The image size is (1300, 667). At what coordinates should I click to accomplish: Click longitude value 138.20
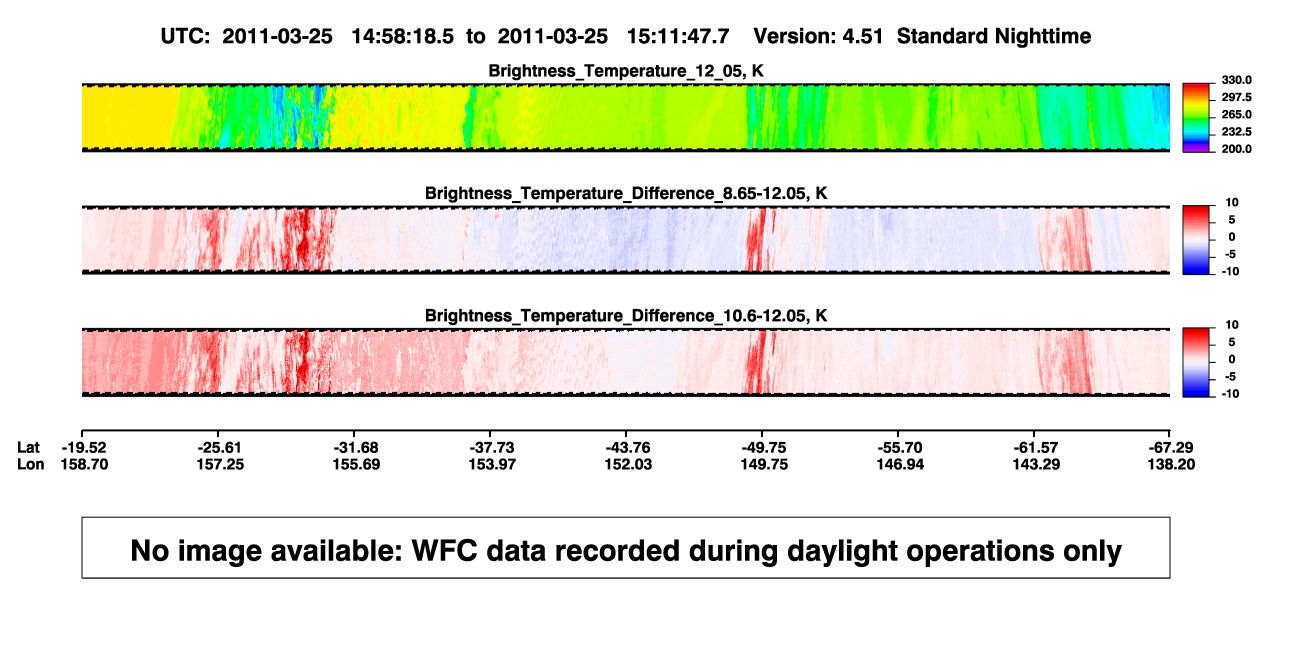click(x=1171, y=464)
